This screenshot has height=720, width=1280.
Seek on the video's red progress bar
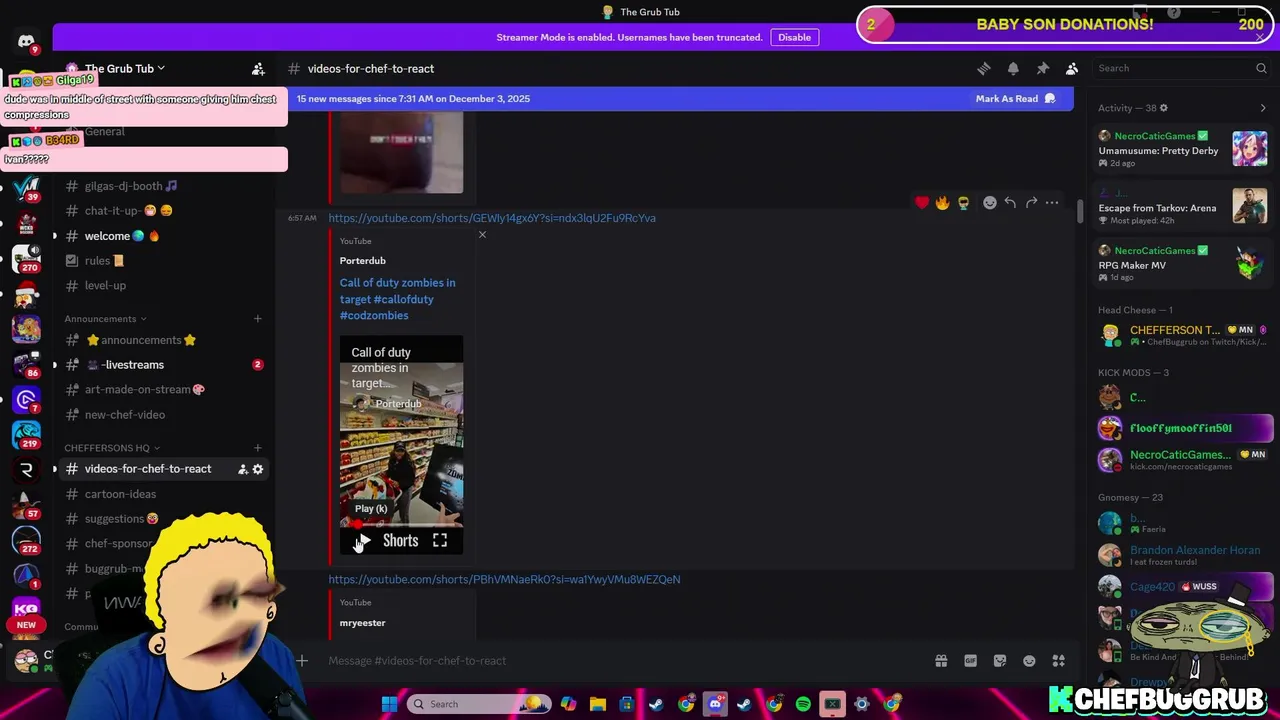click(x=401, y=524)
